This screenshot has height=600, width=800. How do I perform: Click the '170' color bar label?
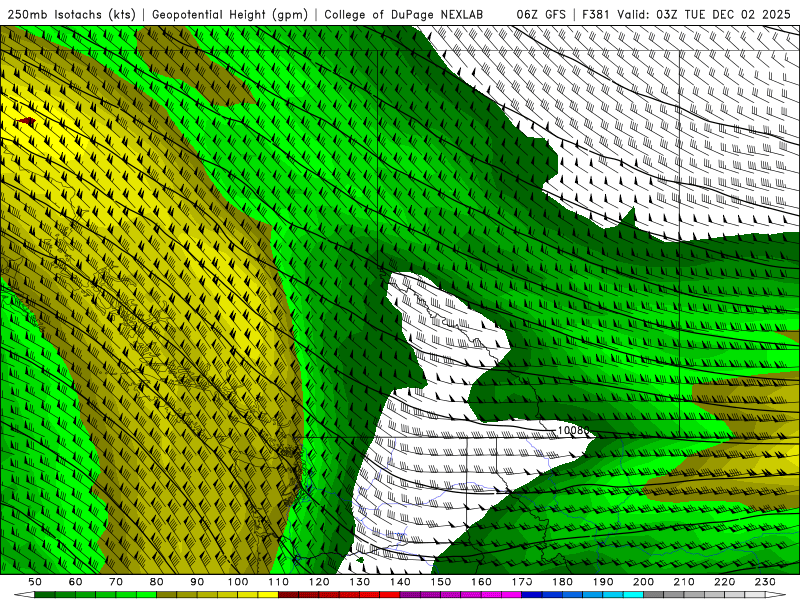point(522,582)
